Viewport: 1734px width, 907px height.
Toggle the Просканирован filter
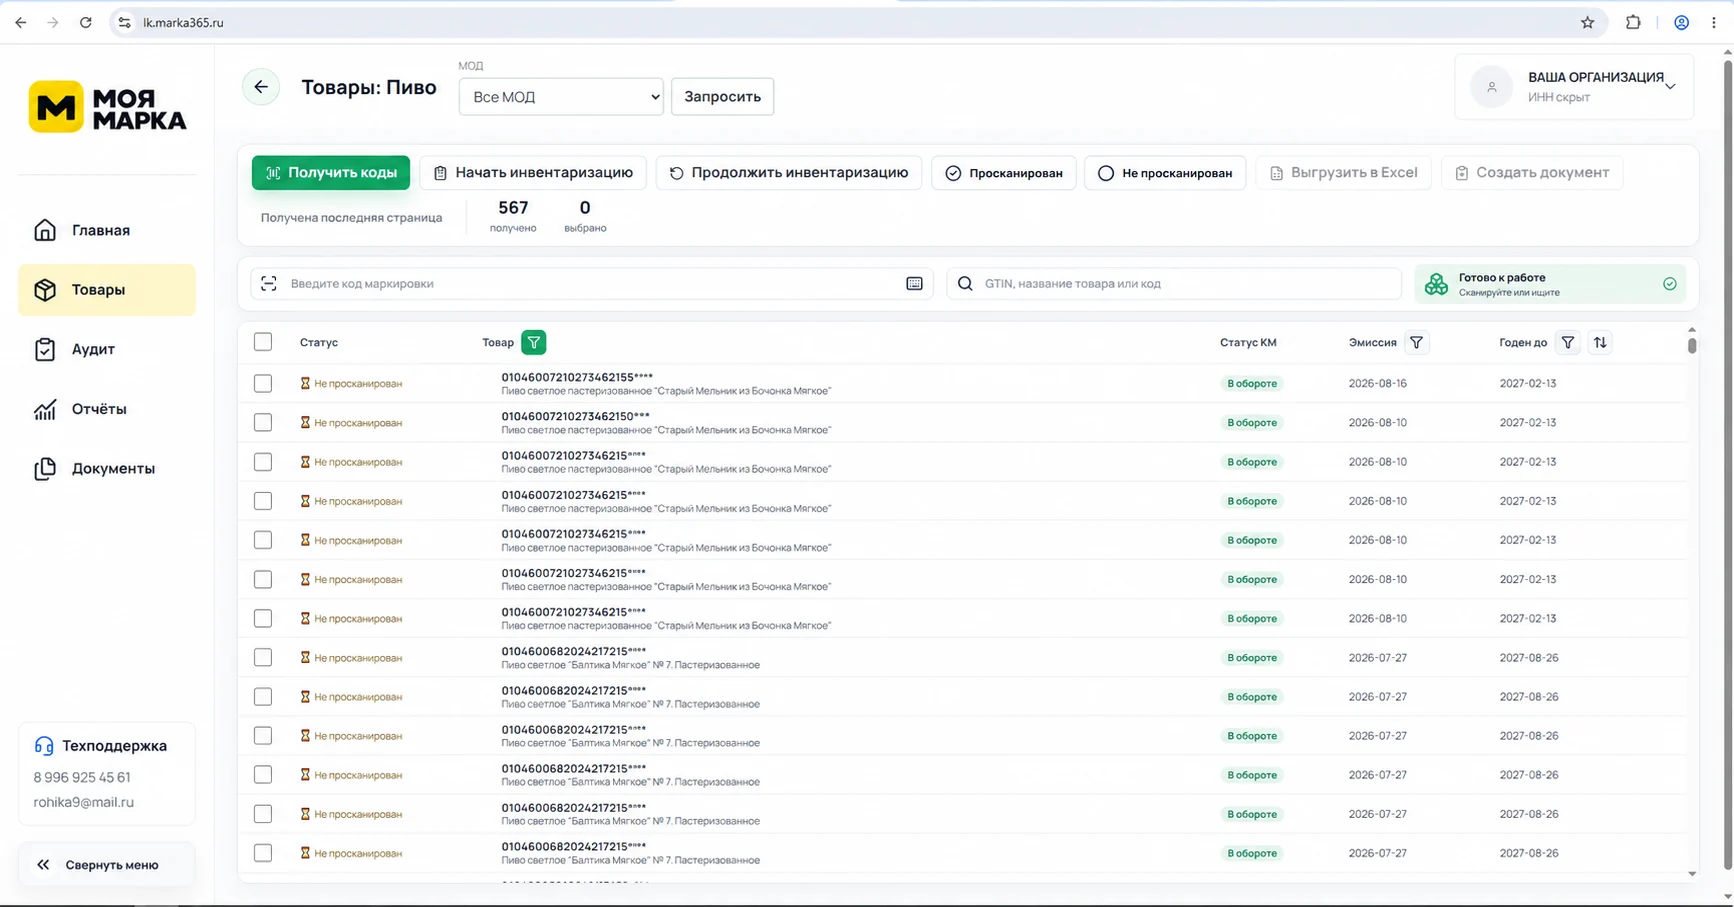[x=1004, y=173]
